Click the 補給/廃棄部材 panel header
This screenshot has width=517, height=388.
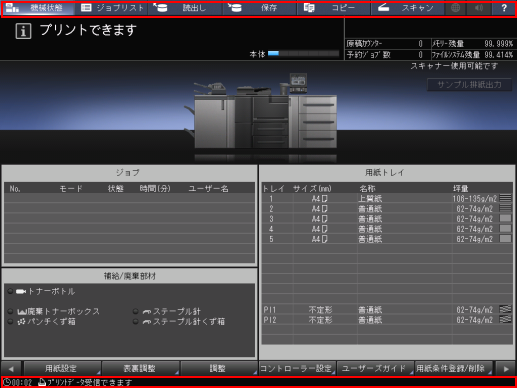tap(130, 276)
